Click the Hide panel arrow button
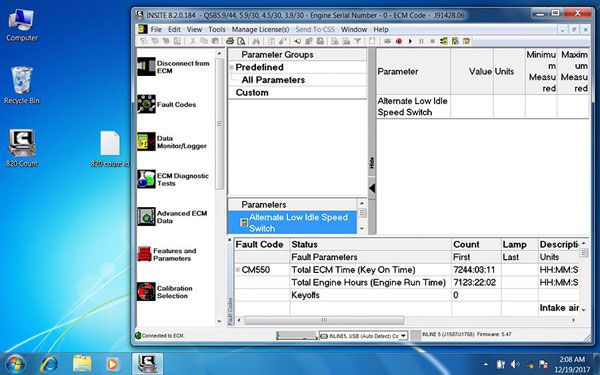The width and height of the screenshot is (600, 375). tap(372, 188)
